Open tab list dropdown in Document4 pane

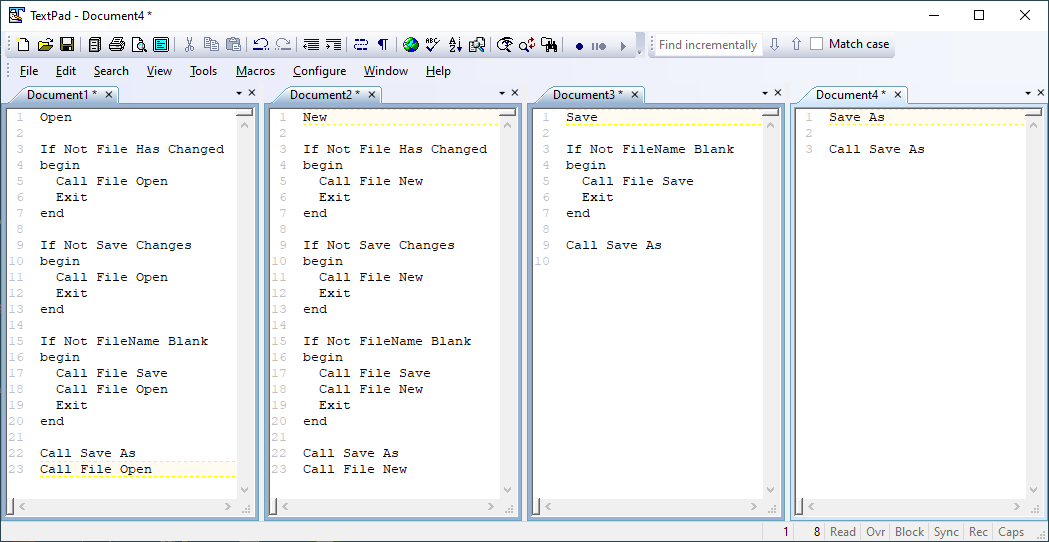1028,94
